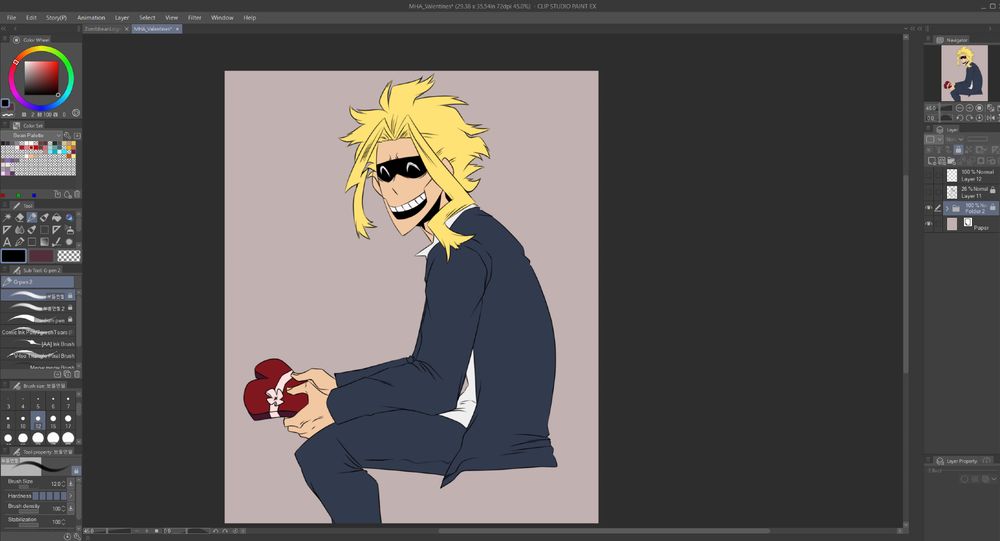Open the Edit menu
This screenshot has width=1000, height=541.
tap(31, 18)
